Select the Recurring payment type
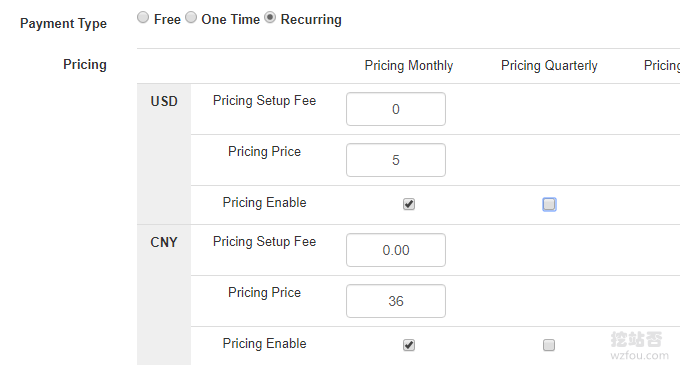Screen dimensions: 680x366 pyautogui.click(x=270, y=18)
